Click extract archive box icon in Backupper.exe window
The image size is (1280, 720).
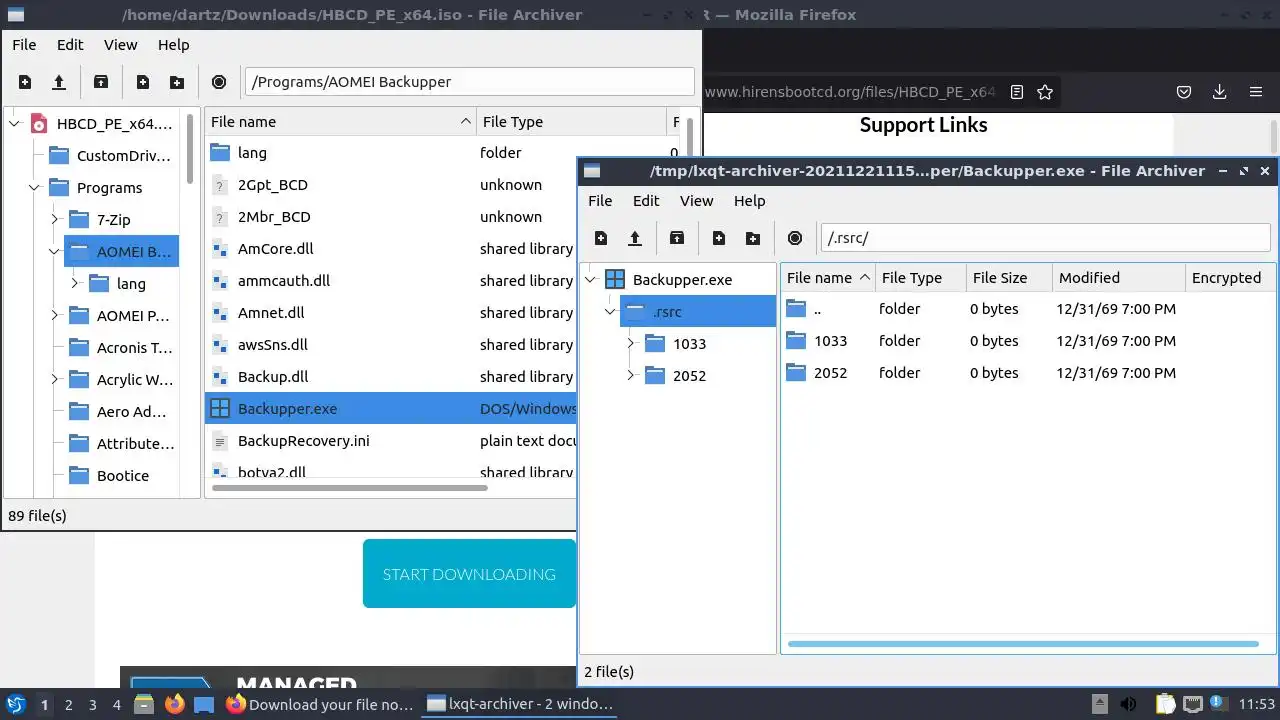click(x=677, y=238)
